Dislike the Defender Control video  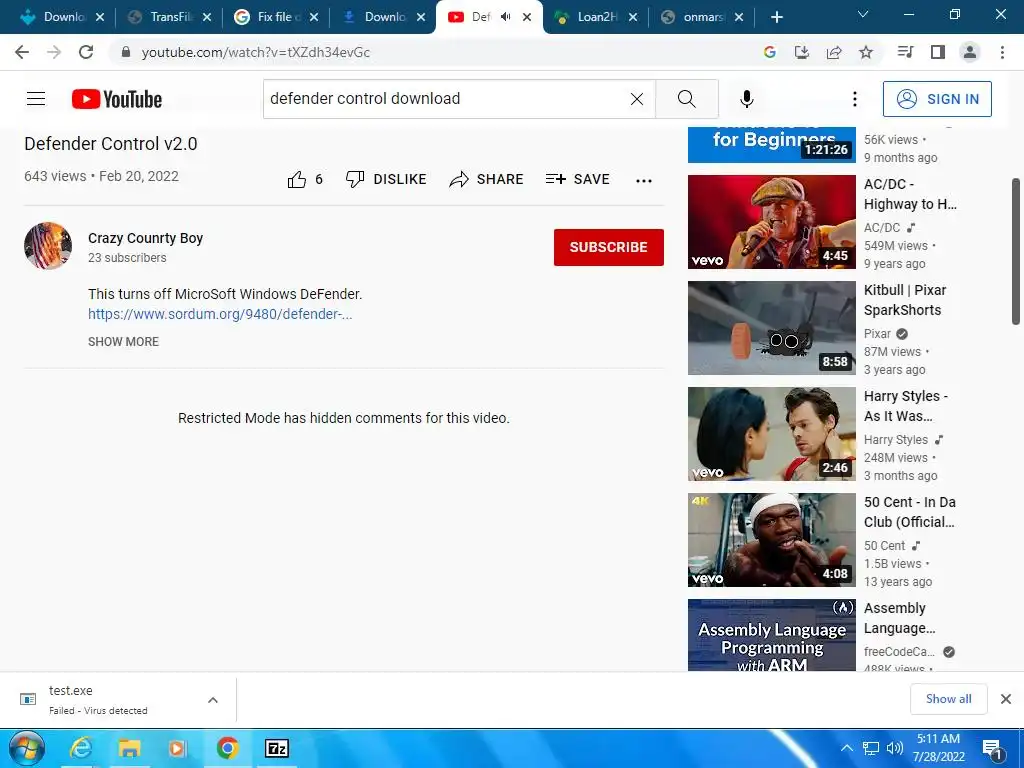(x=386, y=179)
